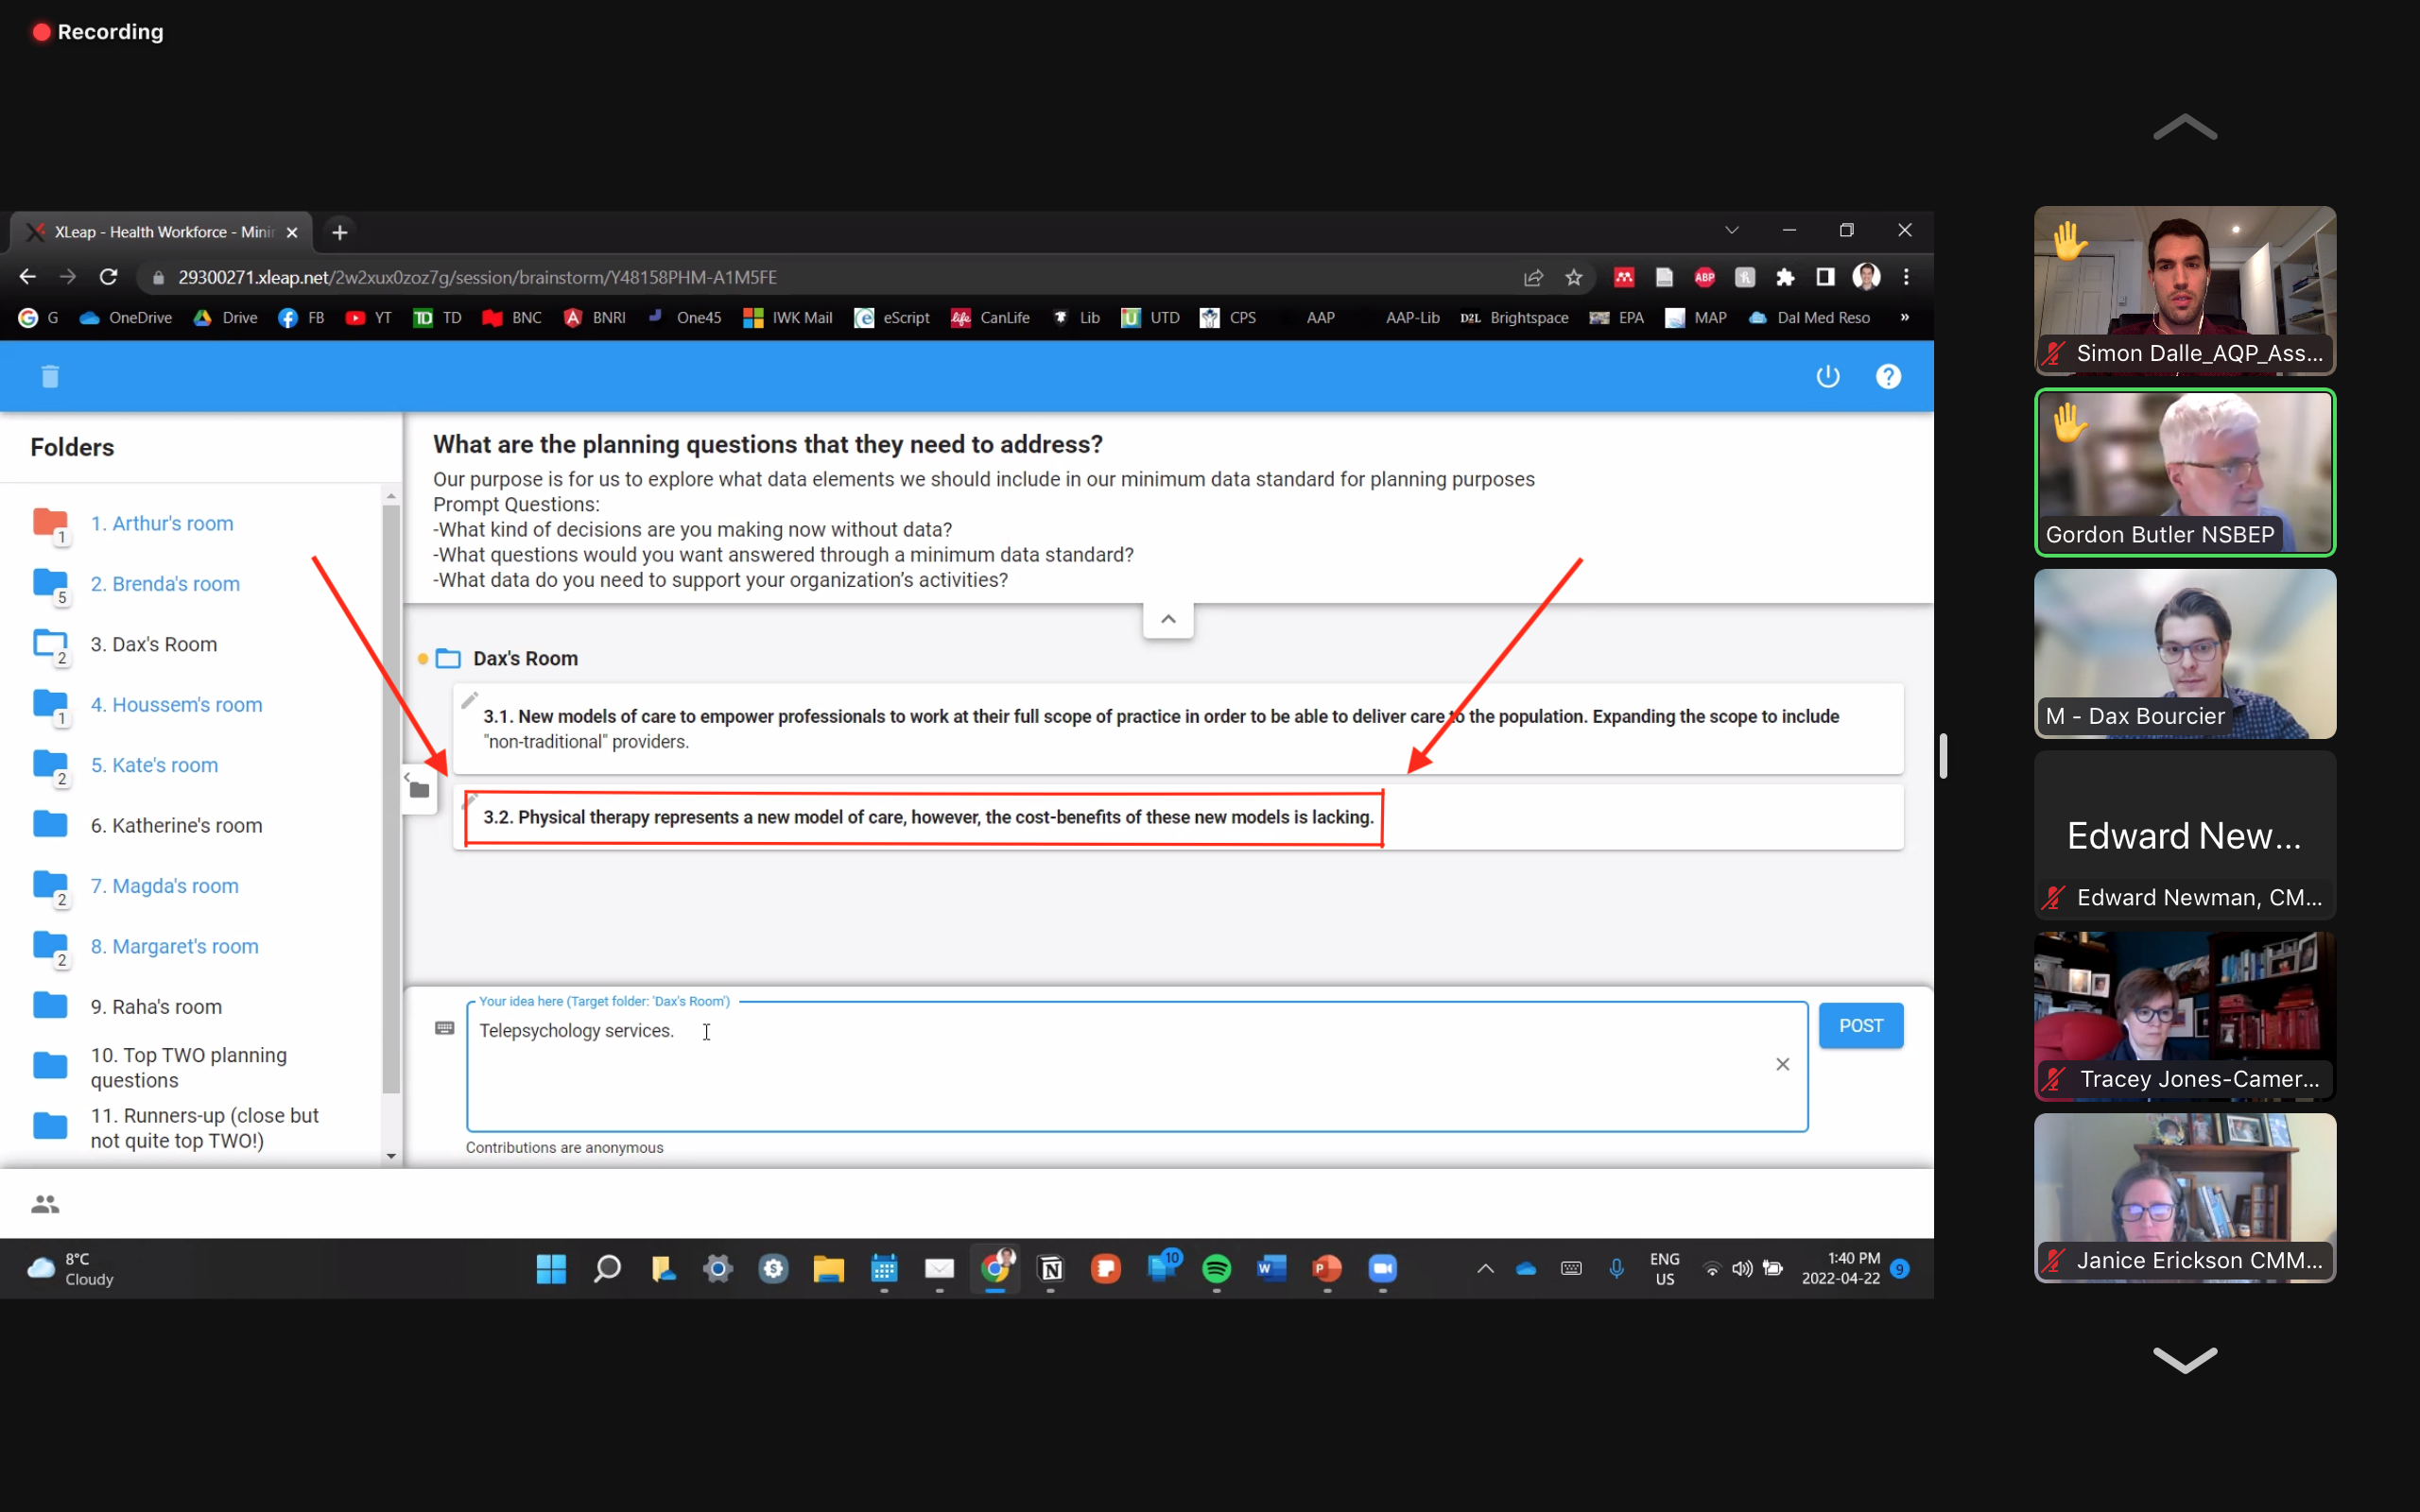Select Katherine's room folder

[x=176, y=826]
